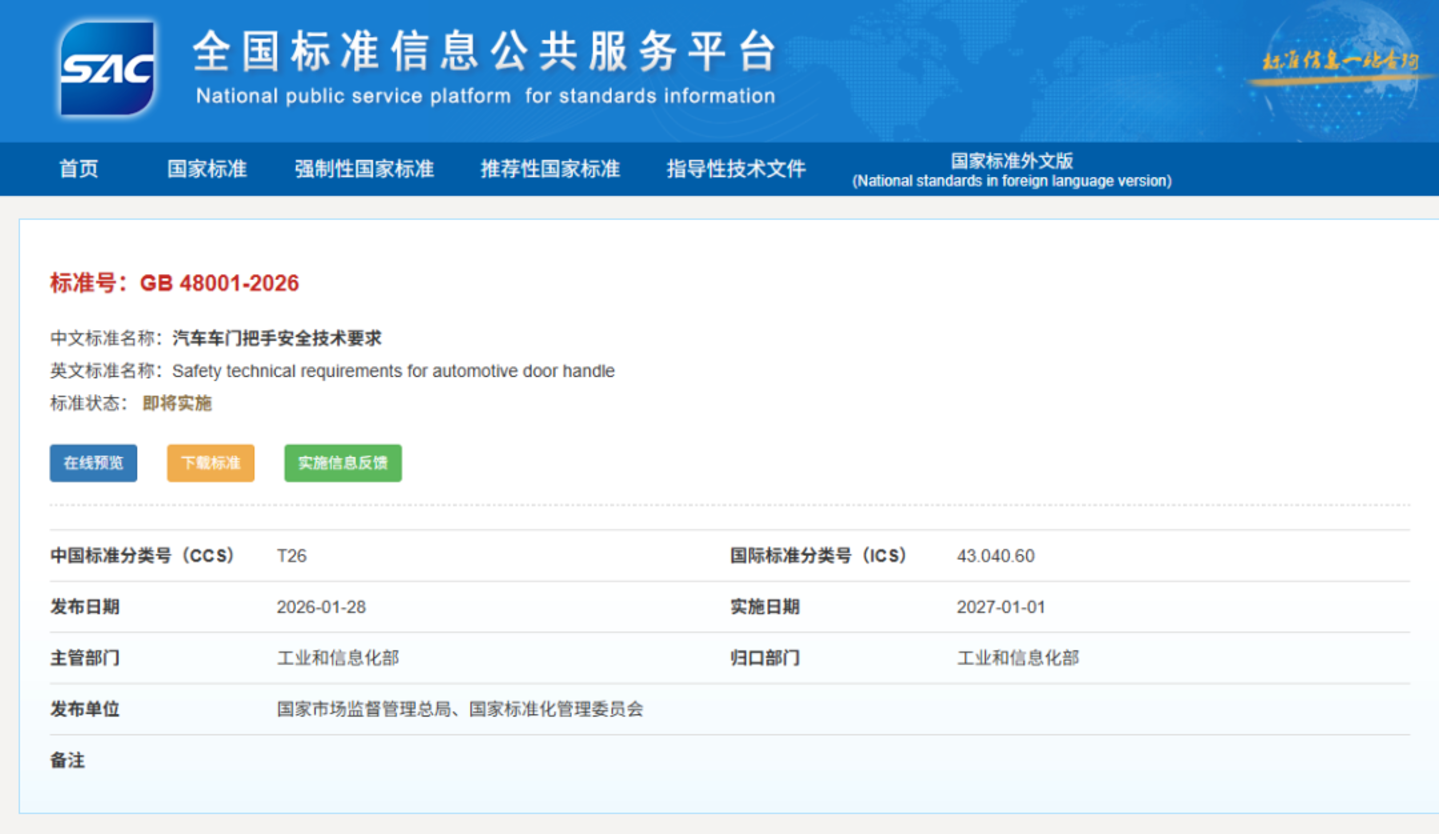Select 推荐性国家标准 in navigation bar

coord(550,169)
